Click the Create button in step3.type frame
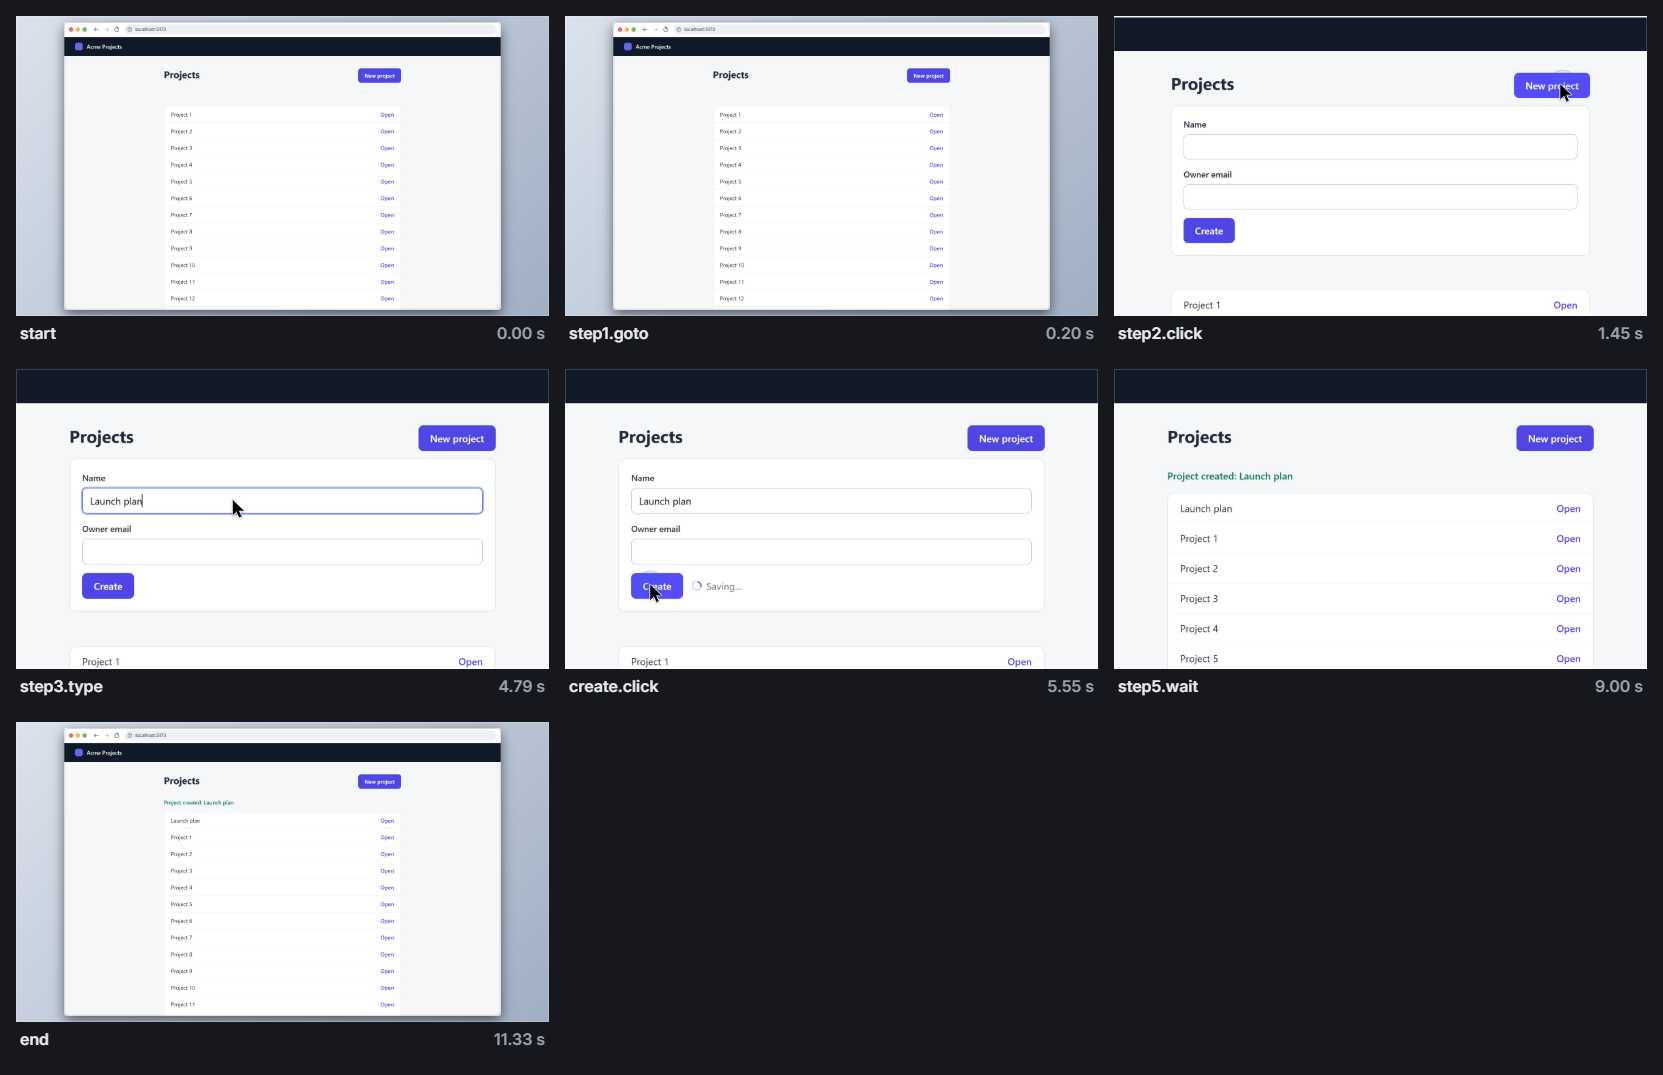Viewport: 1663px width, 1075px height. pyautogui.click(x=108, y=586)
